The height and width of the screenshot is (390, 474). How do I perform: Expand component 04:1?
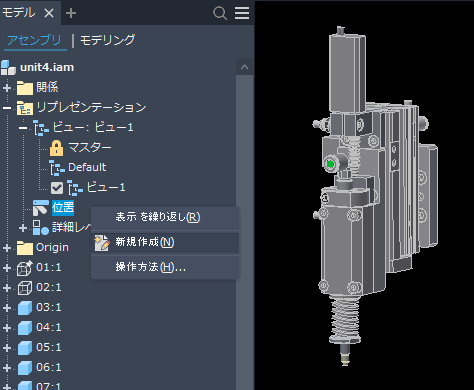tap(7, 328)
